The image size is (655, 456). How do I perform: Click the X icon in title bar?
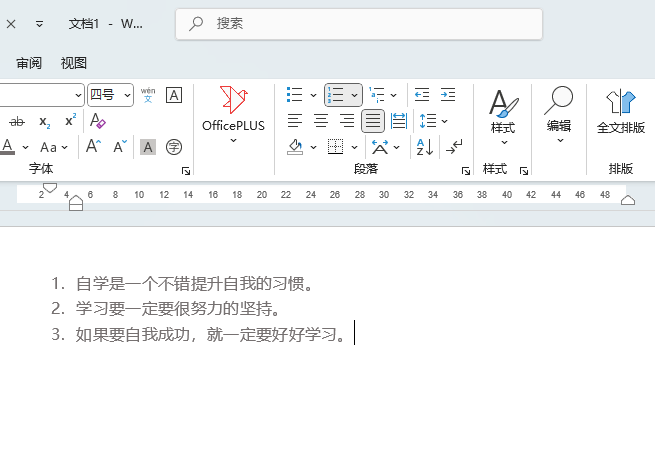(x=11, y=24)
